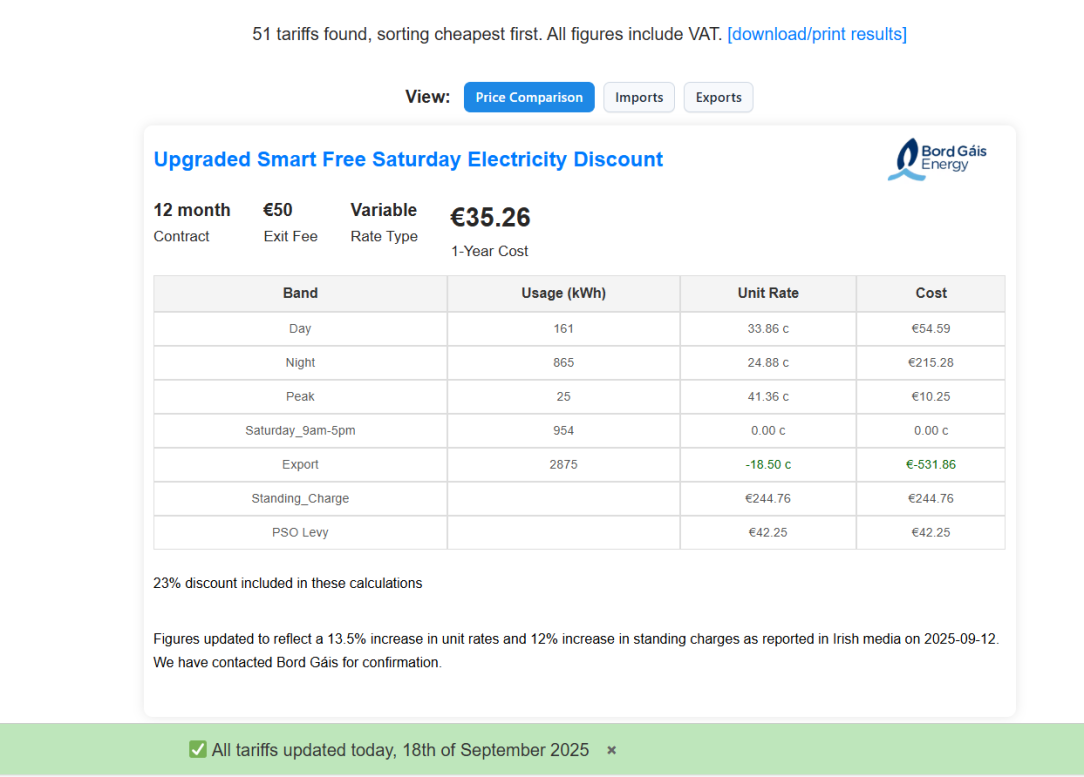
Task: Click the 12 month contract text
Action: [191, 209]
